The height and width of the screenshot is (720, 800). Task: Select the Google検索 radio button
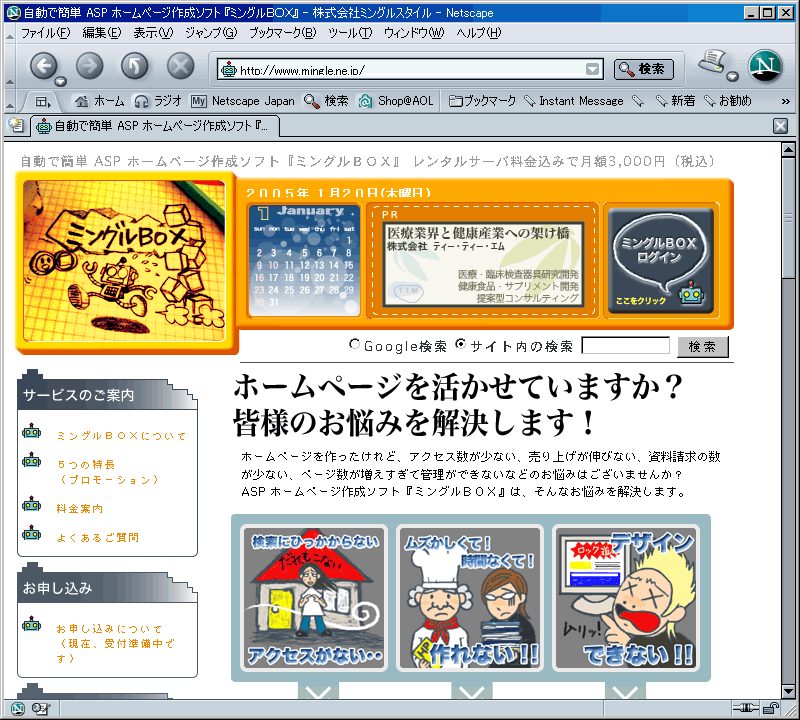354,344
